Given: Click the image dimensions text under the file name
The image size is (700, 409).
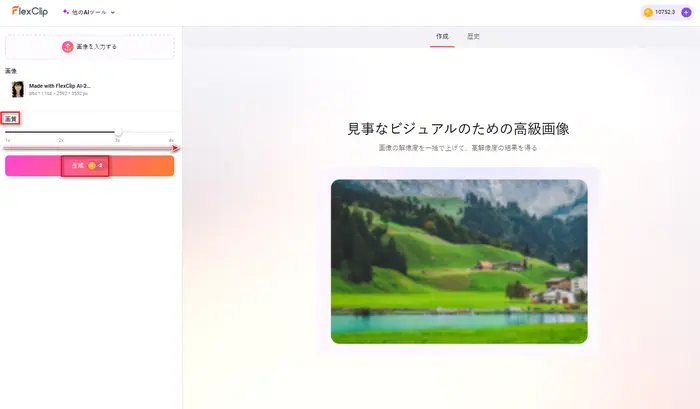Looking at the screenshot, I should [x=58, y=94].
